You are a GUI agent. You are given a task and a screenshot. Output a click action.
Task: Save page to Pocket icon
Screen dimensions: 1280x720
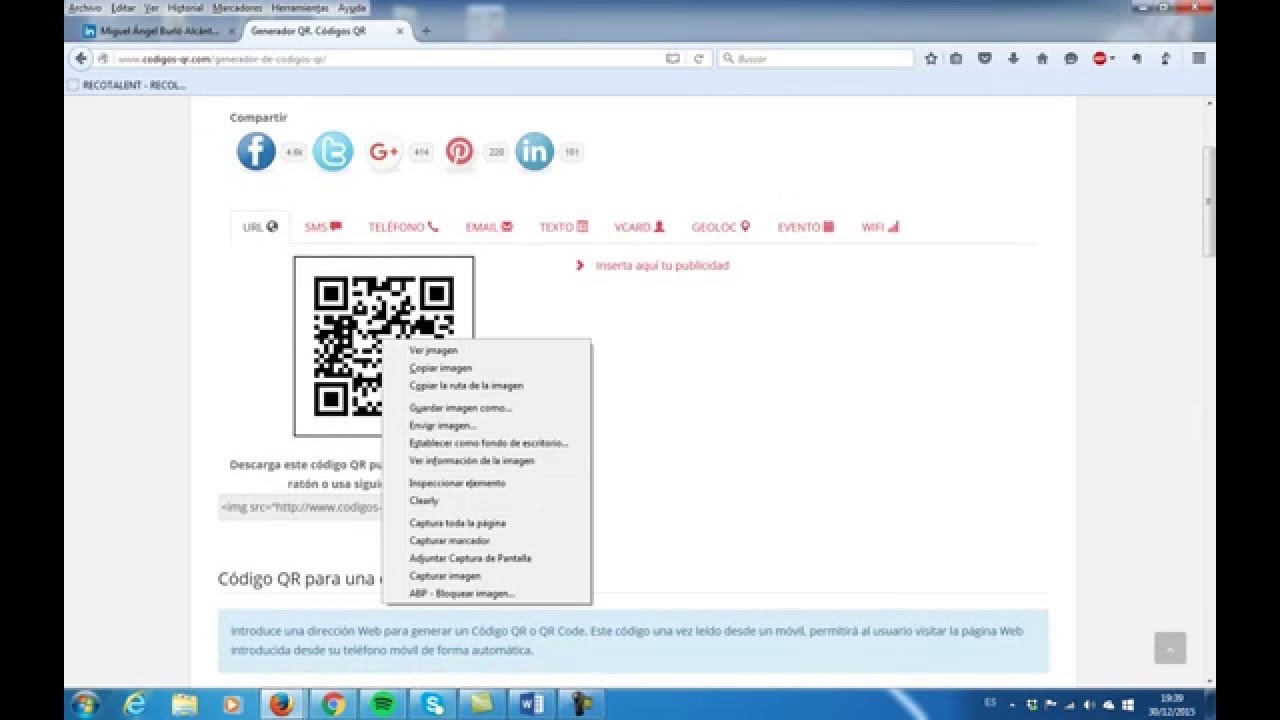click(x=984, y=59)
